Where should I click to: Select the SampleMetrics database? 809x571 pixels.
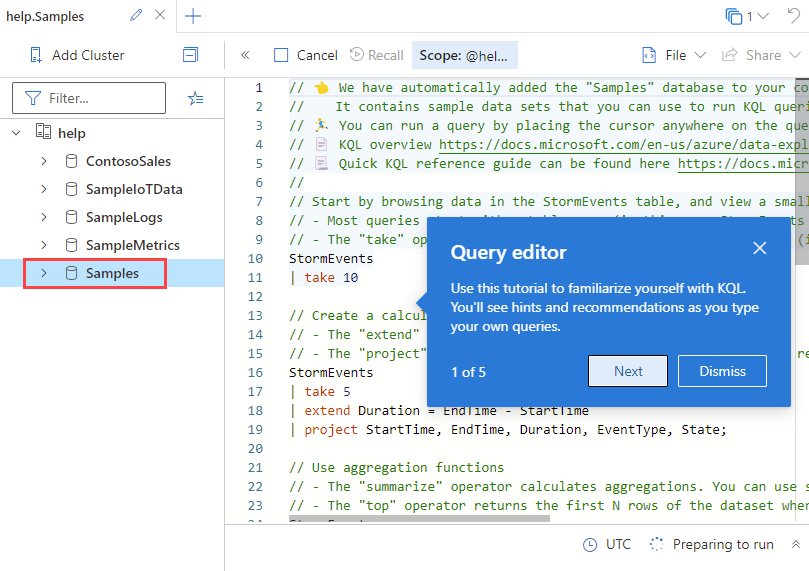pos(133,245)
